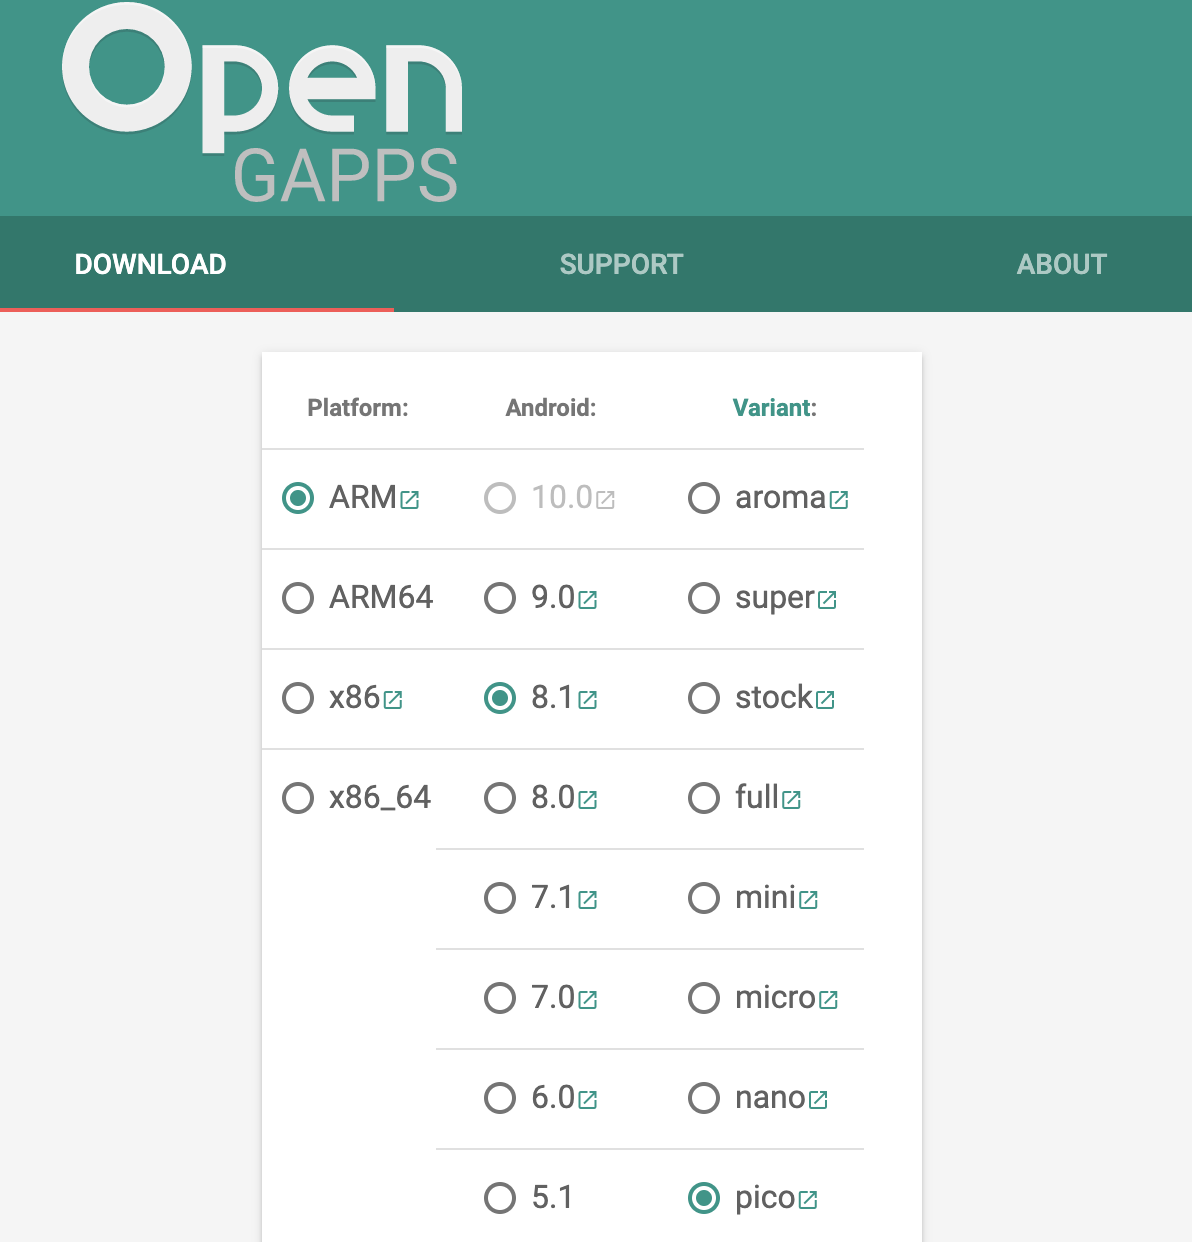Click the ARM64 label text
This screenshot has height=1242, width=1192.
381,598
